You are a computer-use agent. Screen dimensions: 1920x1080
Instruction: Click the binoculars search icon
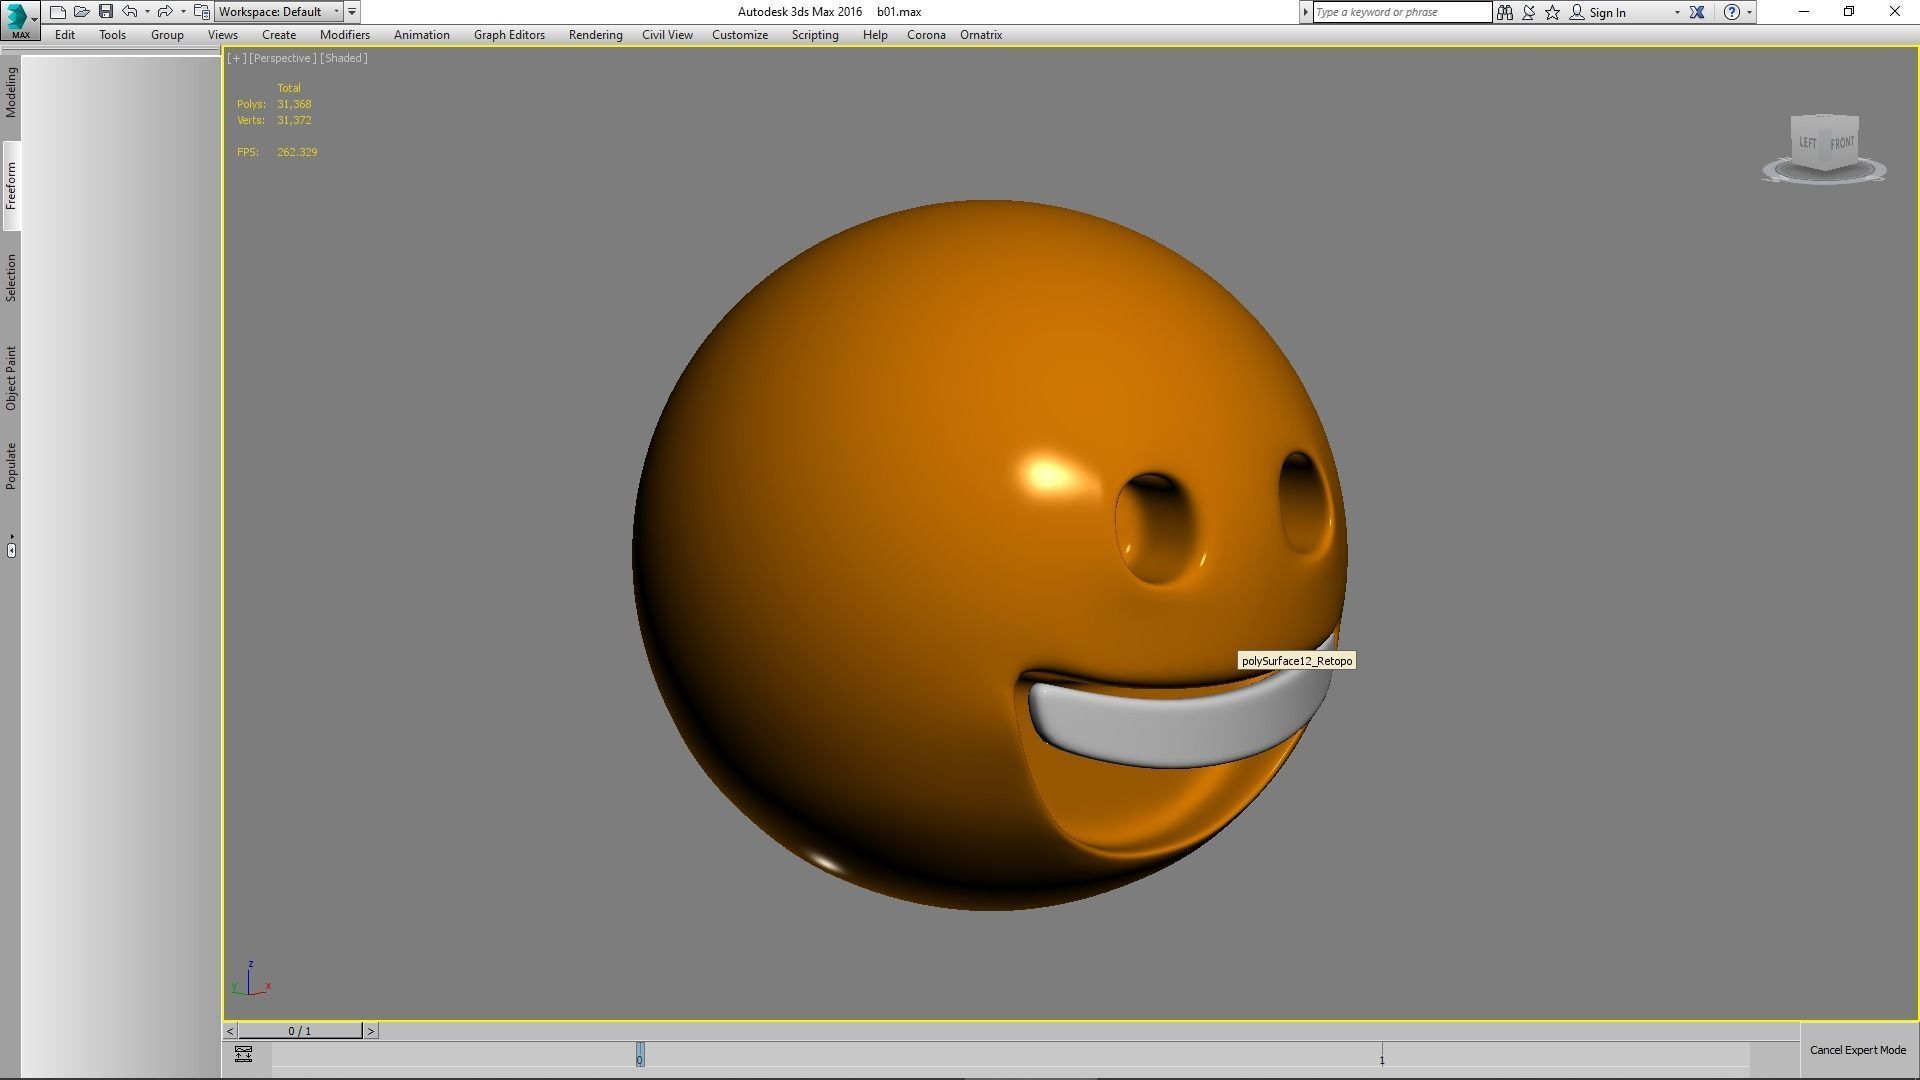pos(1505,12)
